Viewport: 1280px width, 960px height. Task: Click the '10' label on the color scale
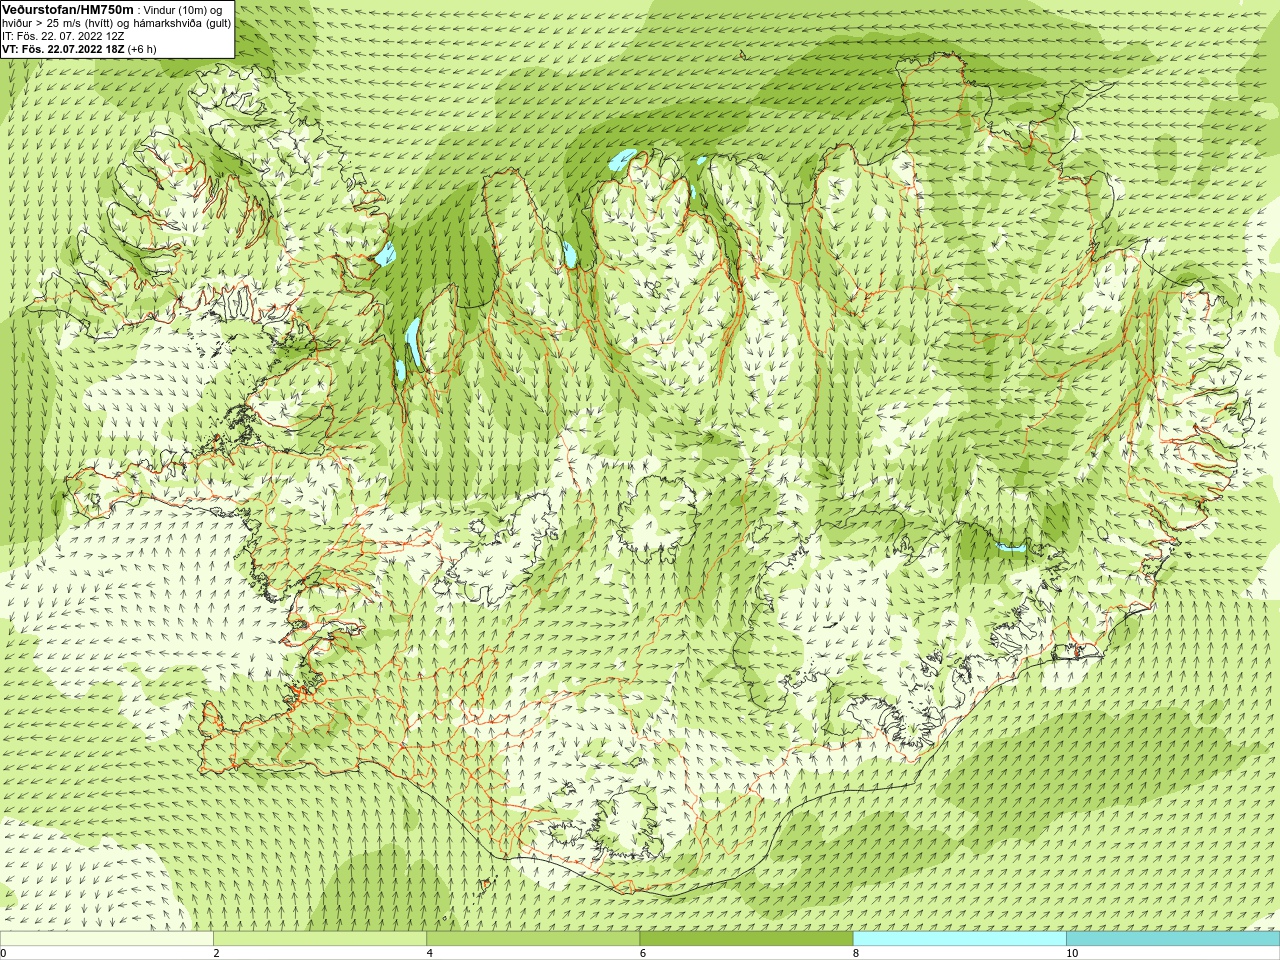pyautogui.click(x=1072, y=954)
